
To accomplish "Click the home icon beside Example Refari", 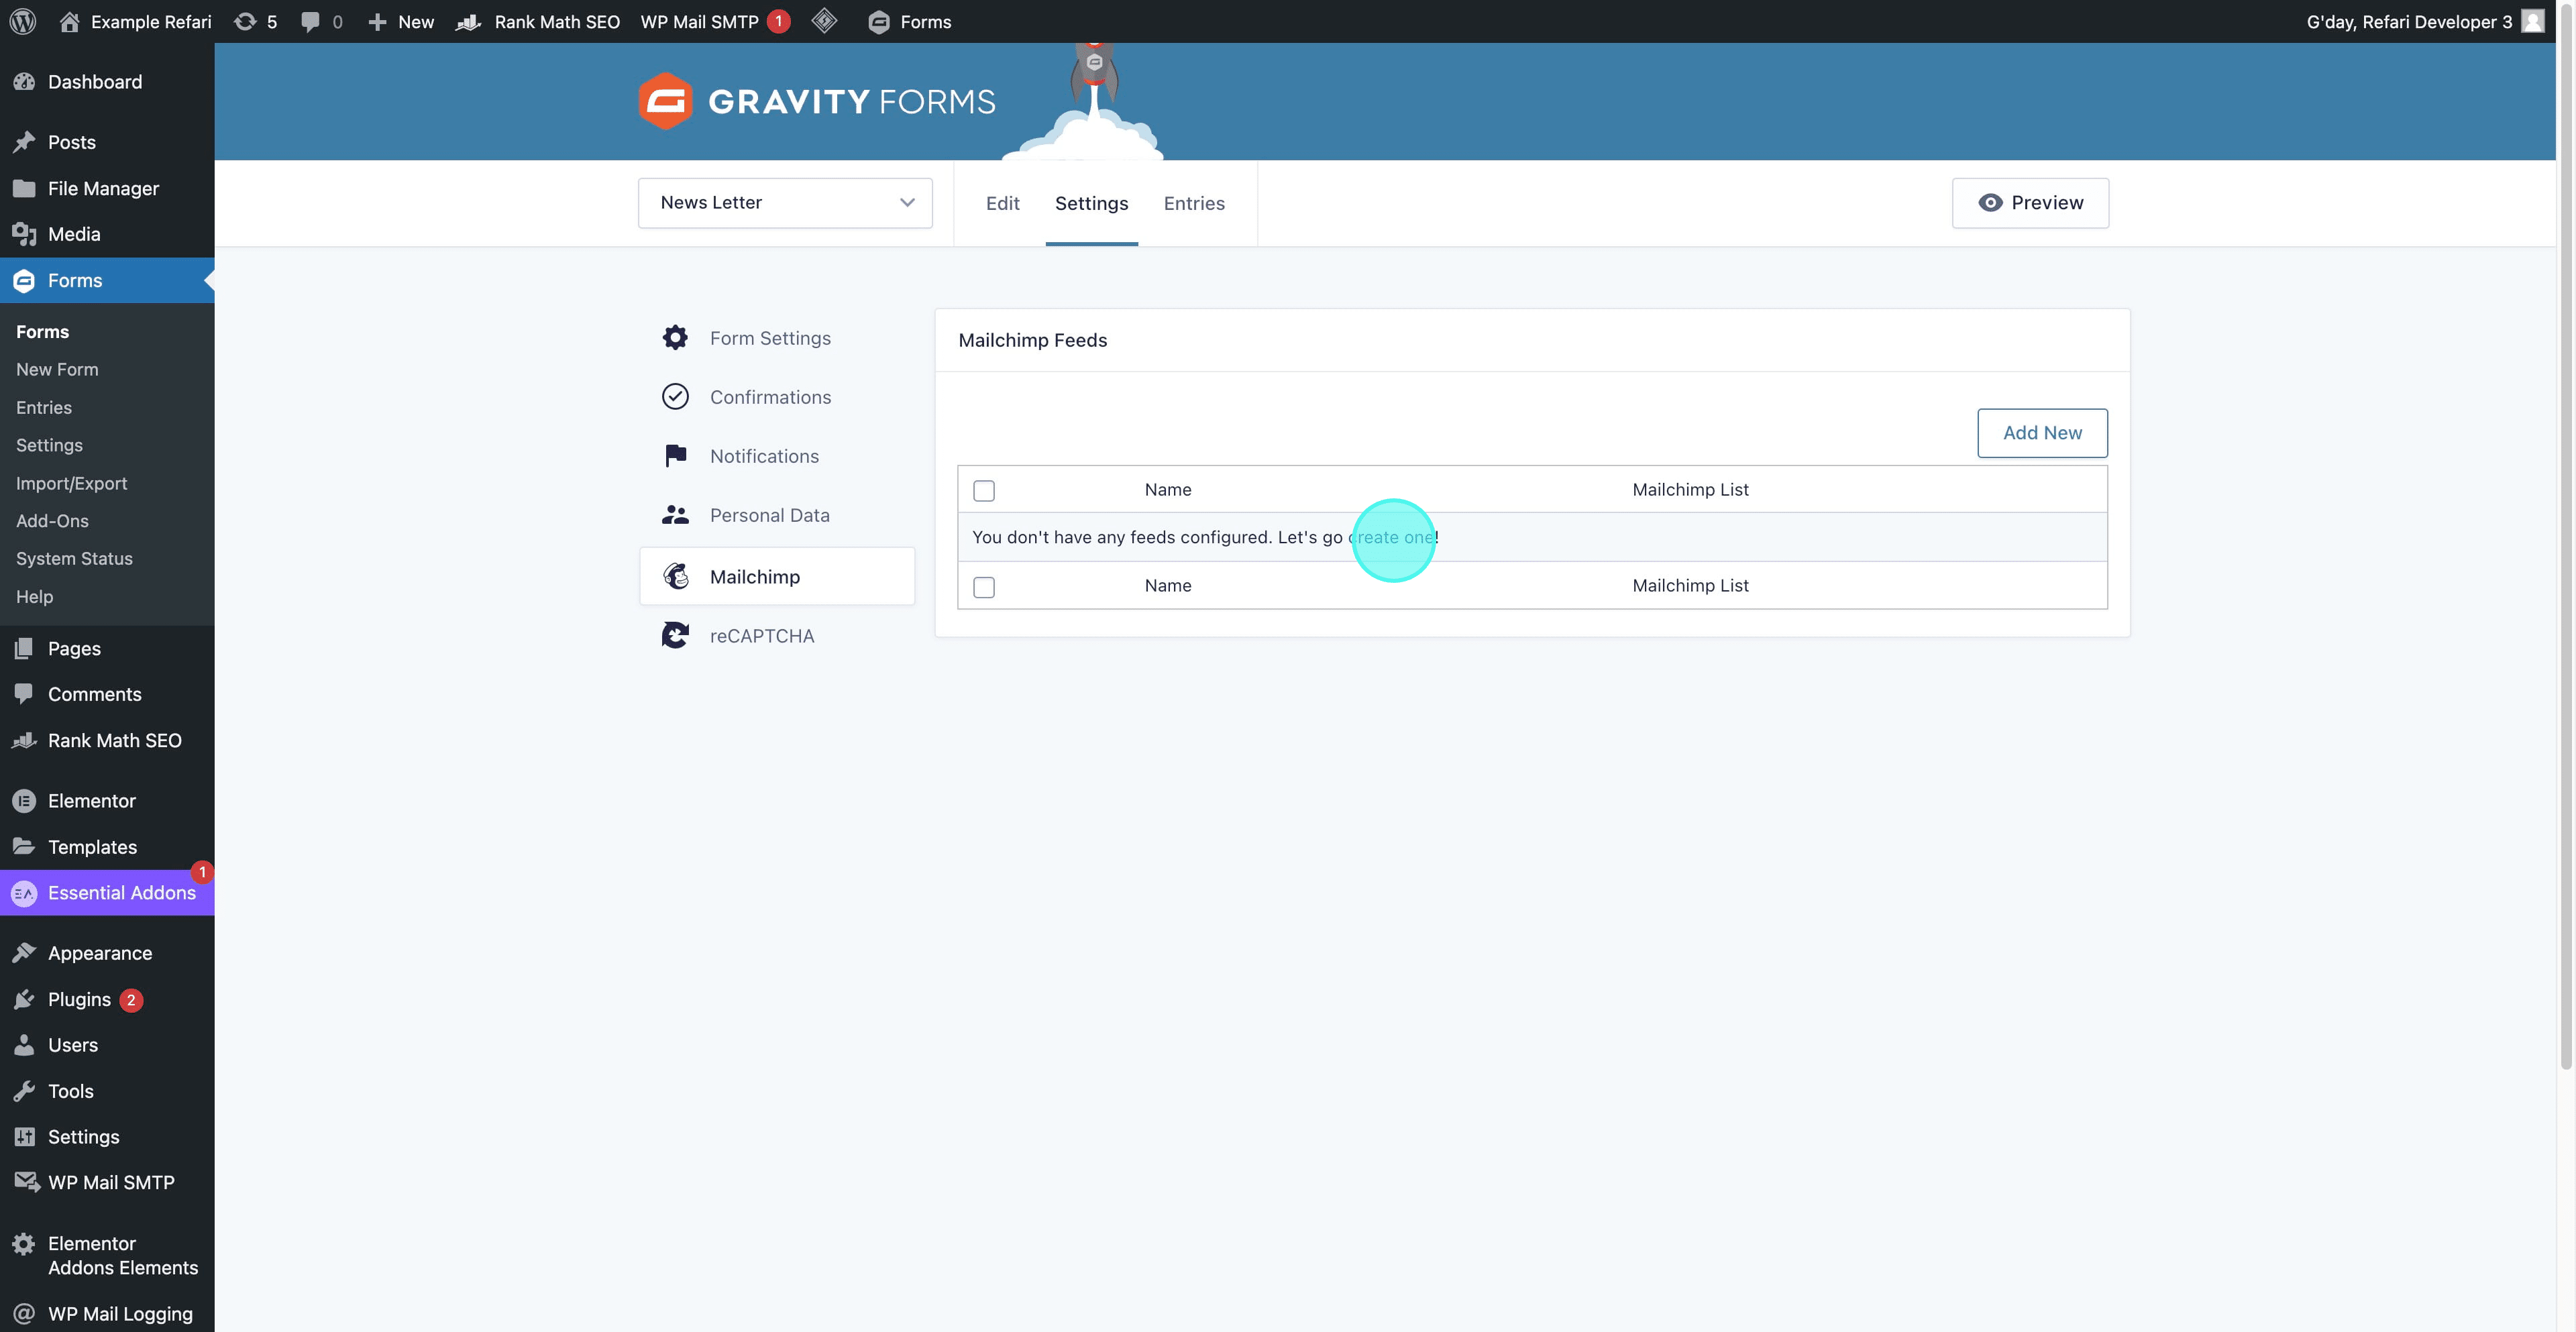I will click(x=69, y=21).
